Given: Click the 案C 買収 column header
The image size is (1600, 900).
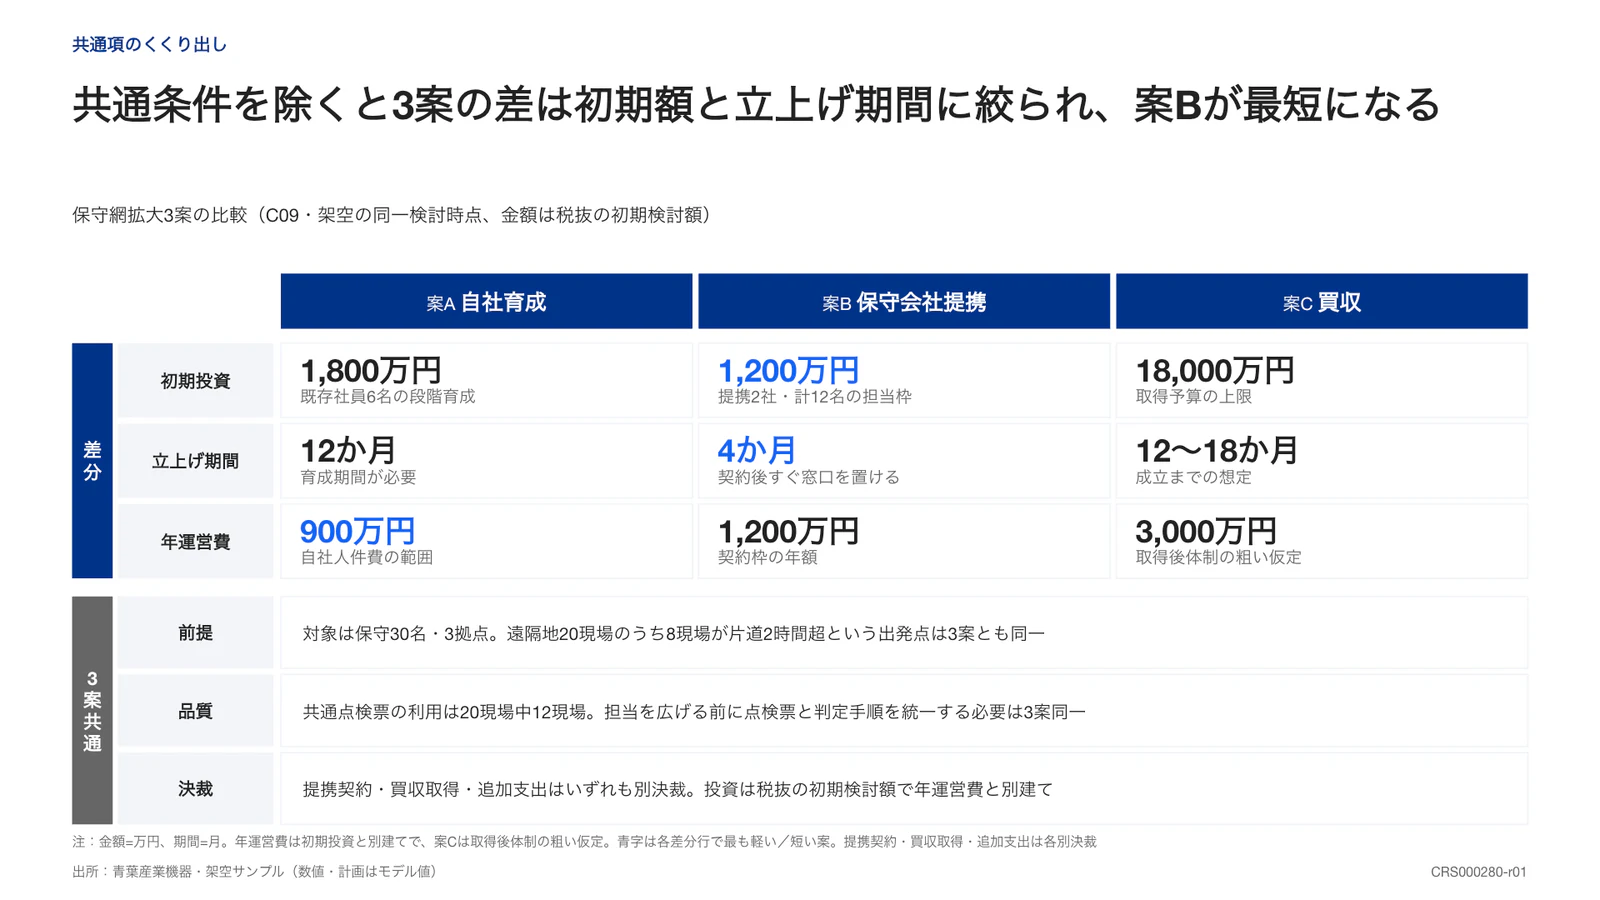Looking at the screenshot, I should click(1322, 301).
